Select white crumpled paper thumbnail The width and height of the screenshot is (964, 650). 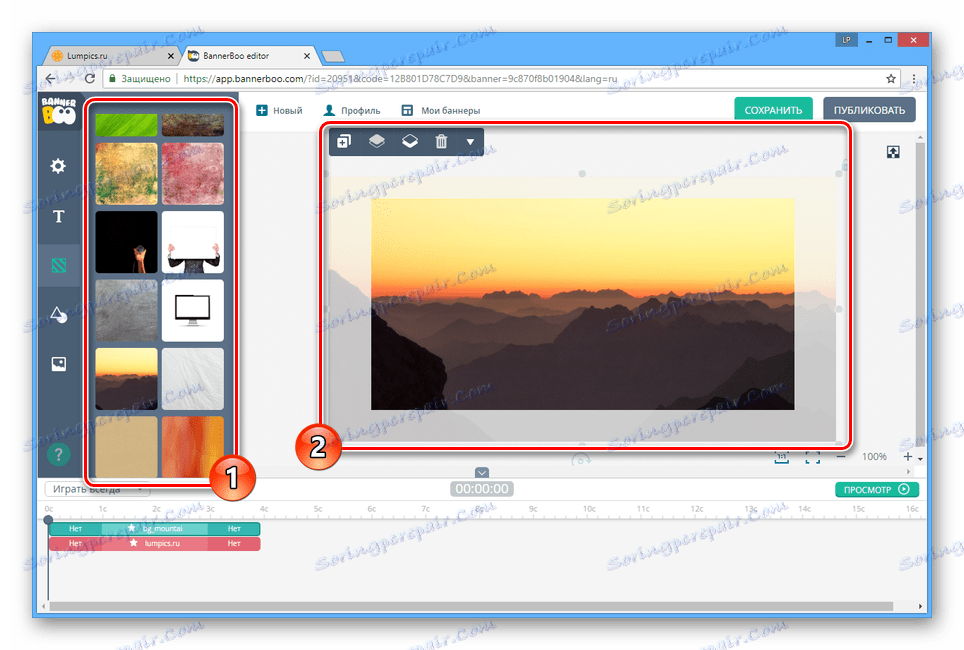[192, 379]
